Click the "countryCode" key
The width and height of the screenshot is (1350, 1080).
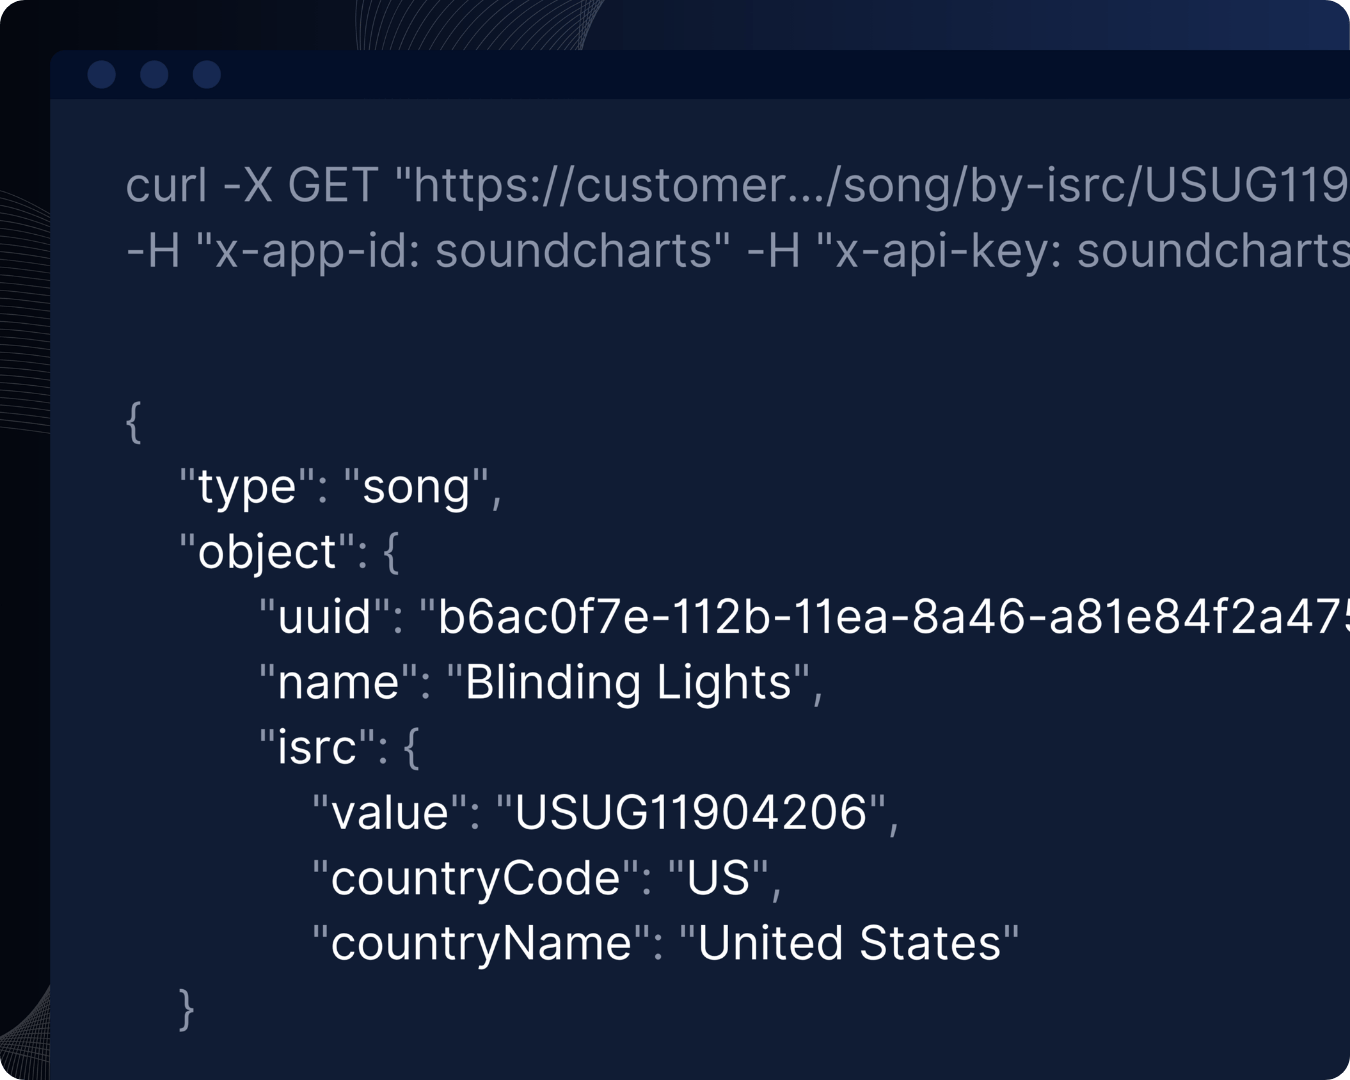tap(476, 878)
